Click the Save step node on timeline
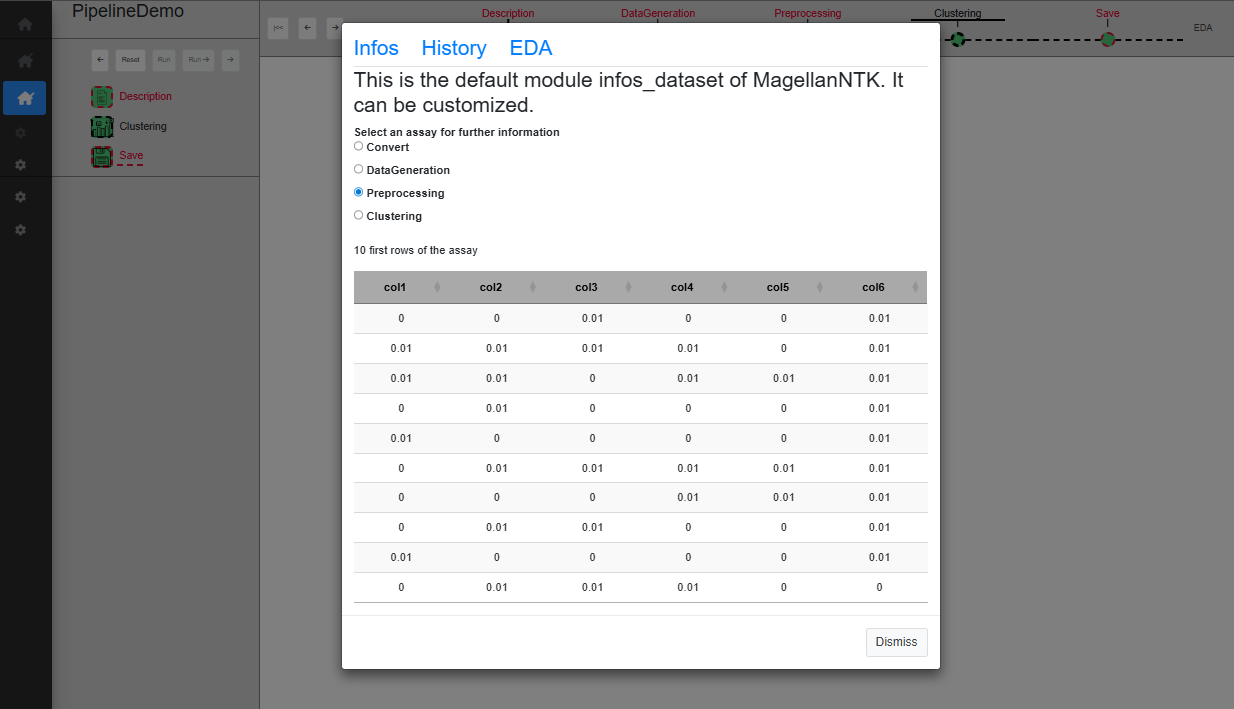 tap(1107, 39)
